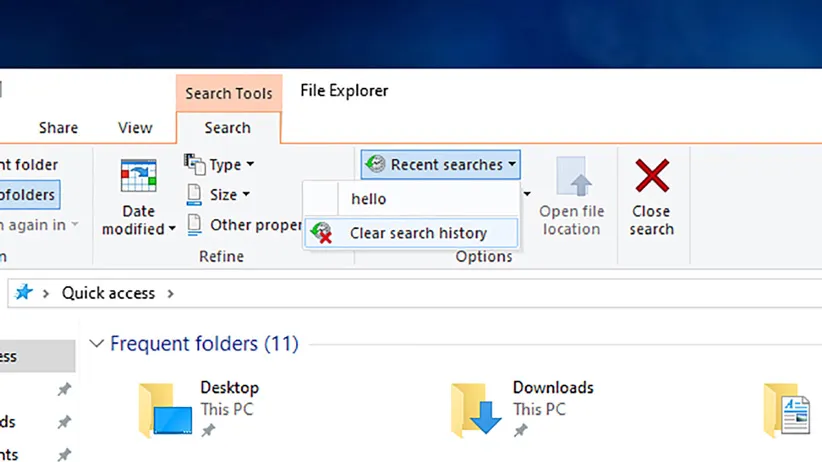Expand the chevron after Quick access path
The image size is (822, 462).
(x=170, y=293)
